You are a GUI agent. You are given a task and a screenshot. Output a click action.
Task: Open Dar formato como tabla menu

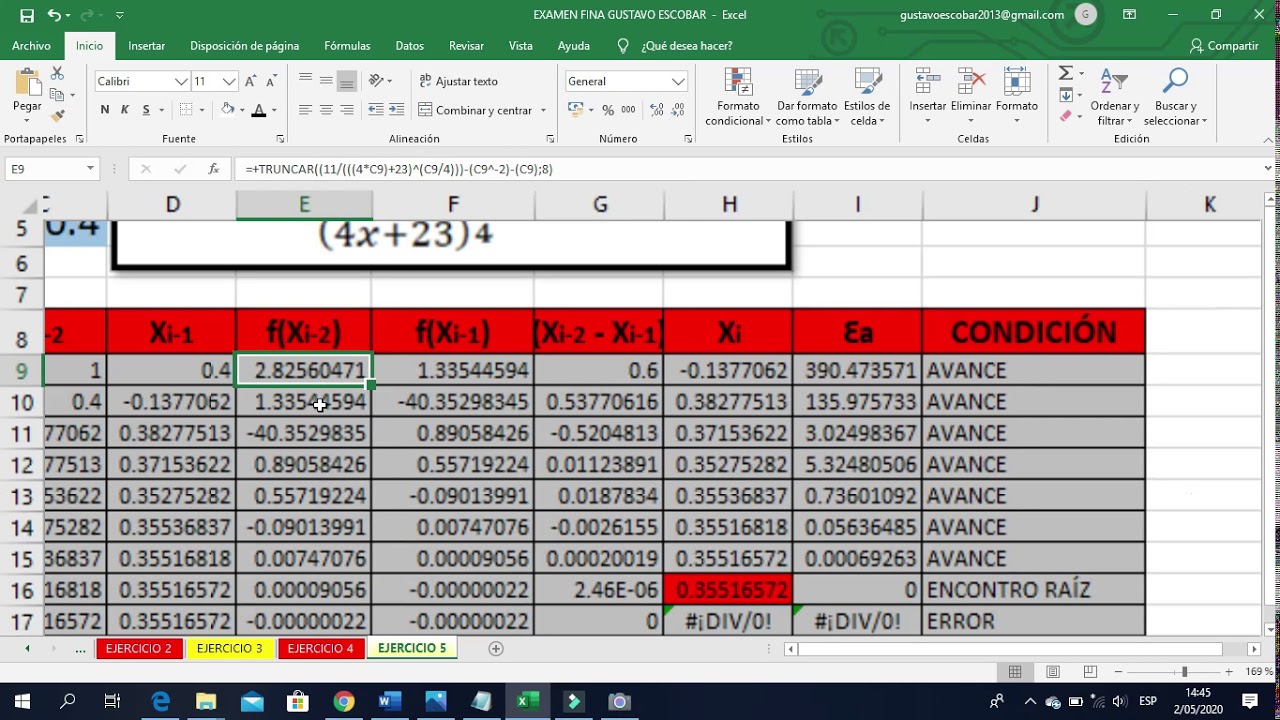[807, 97]
